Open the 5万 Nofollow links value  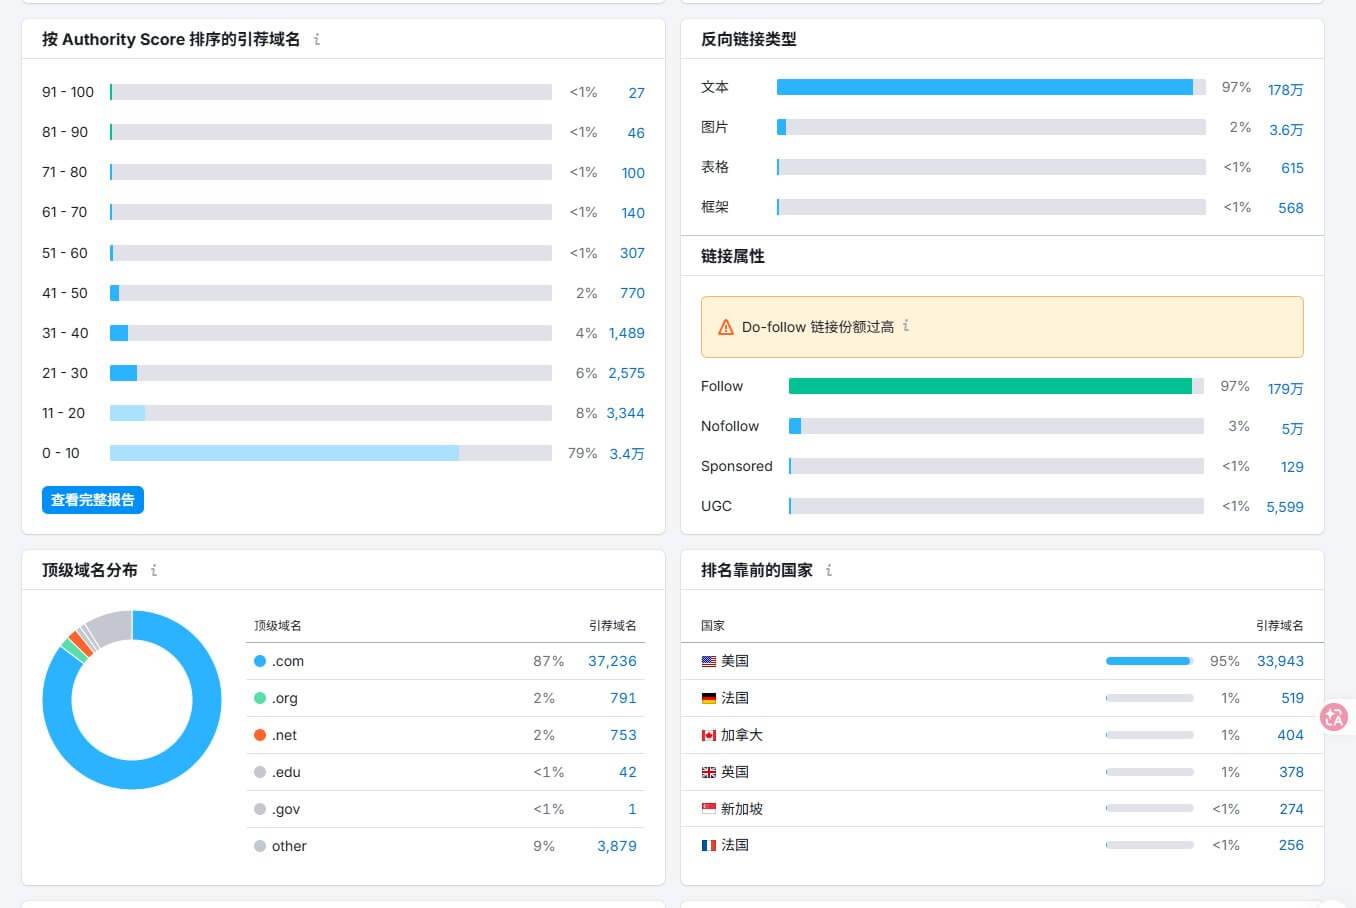coord(1293,429)
